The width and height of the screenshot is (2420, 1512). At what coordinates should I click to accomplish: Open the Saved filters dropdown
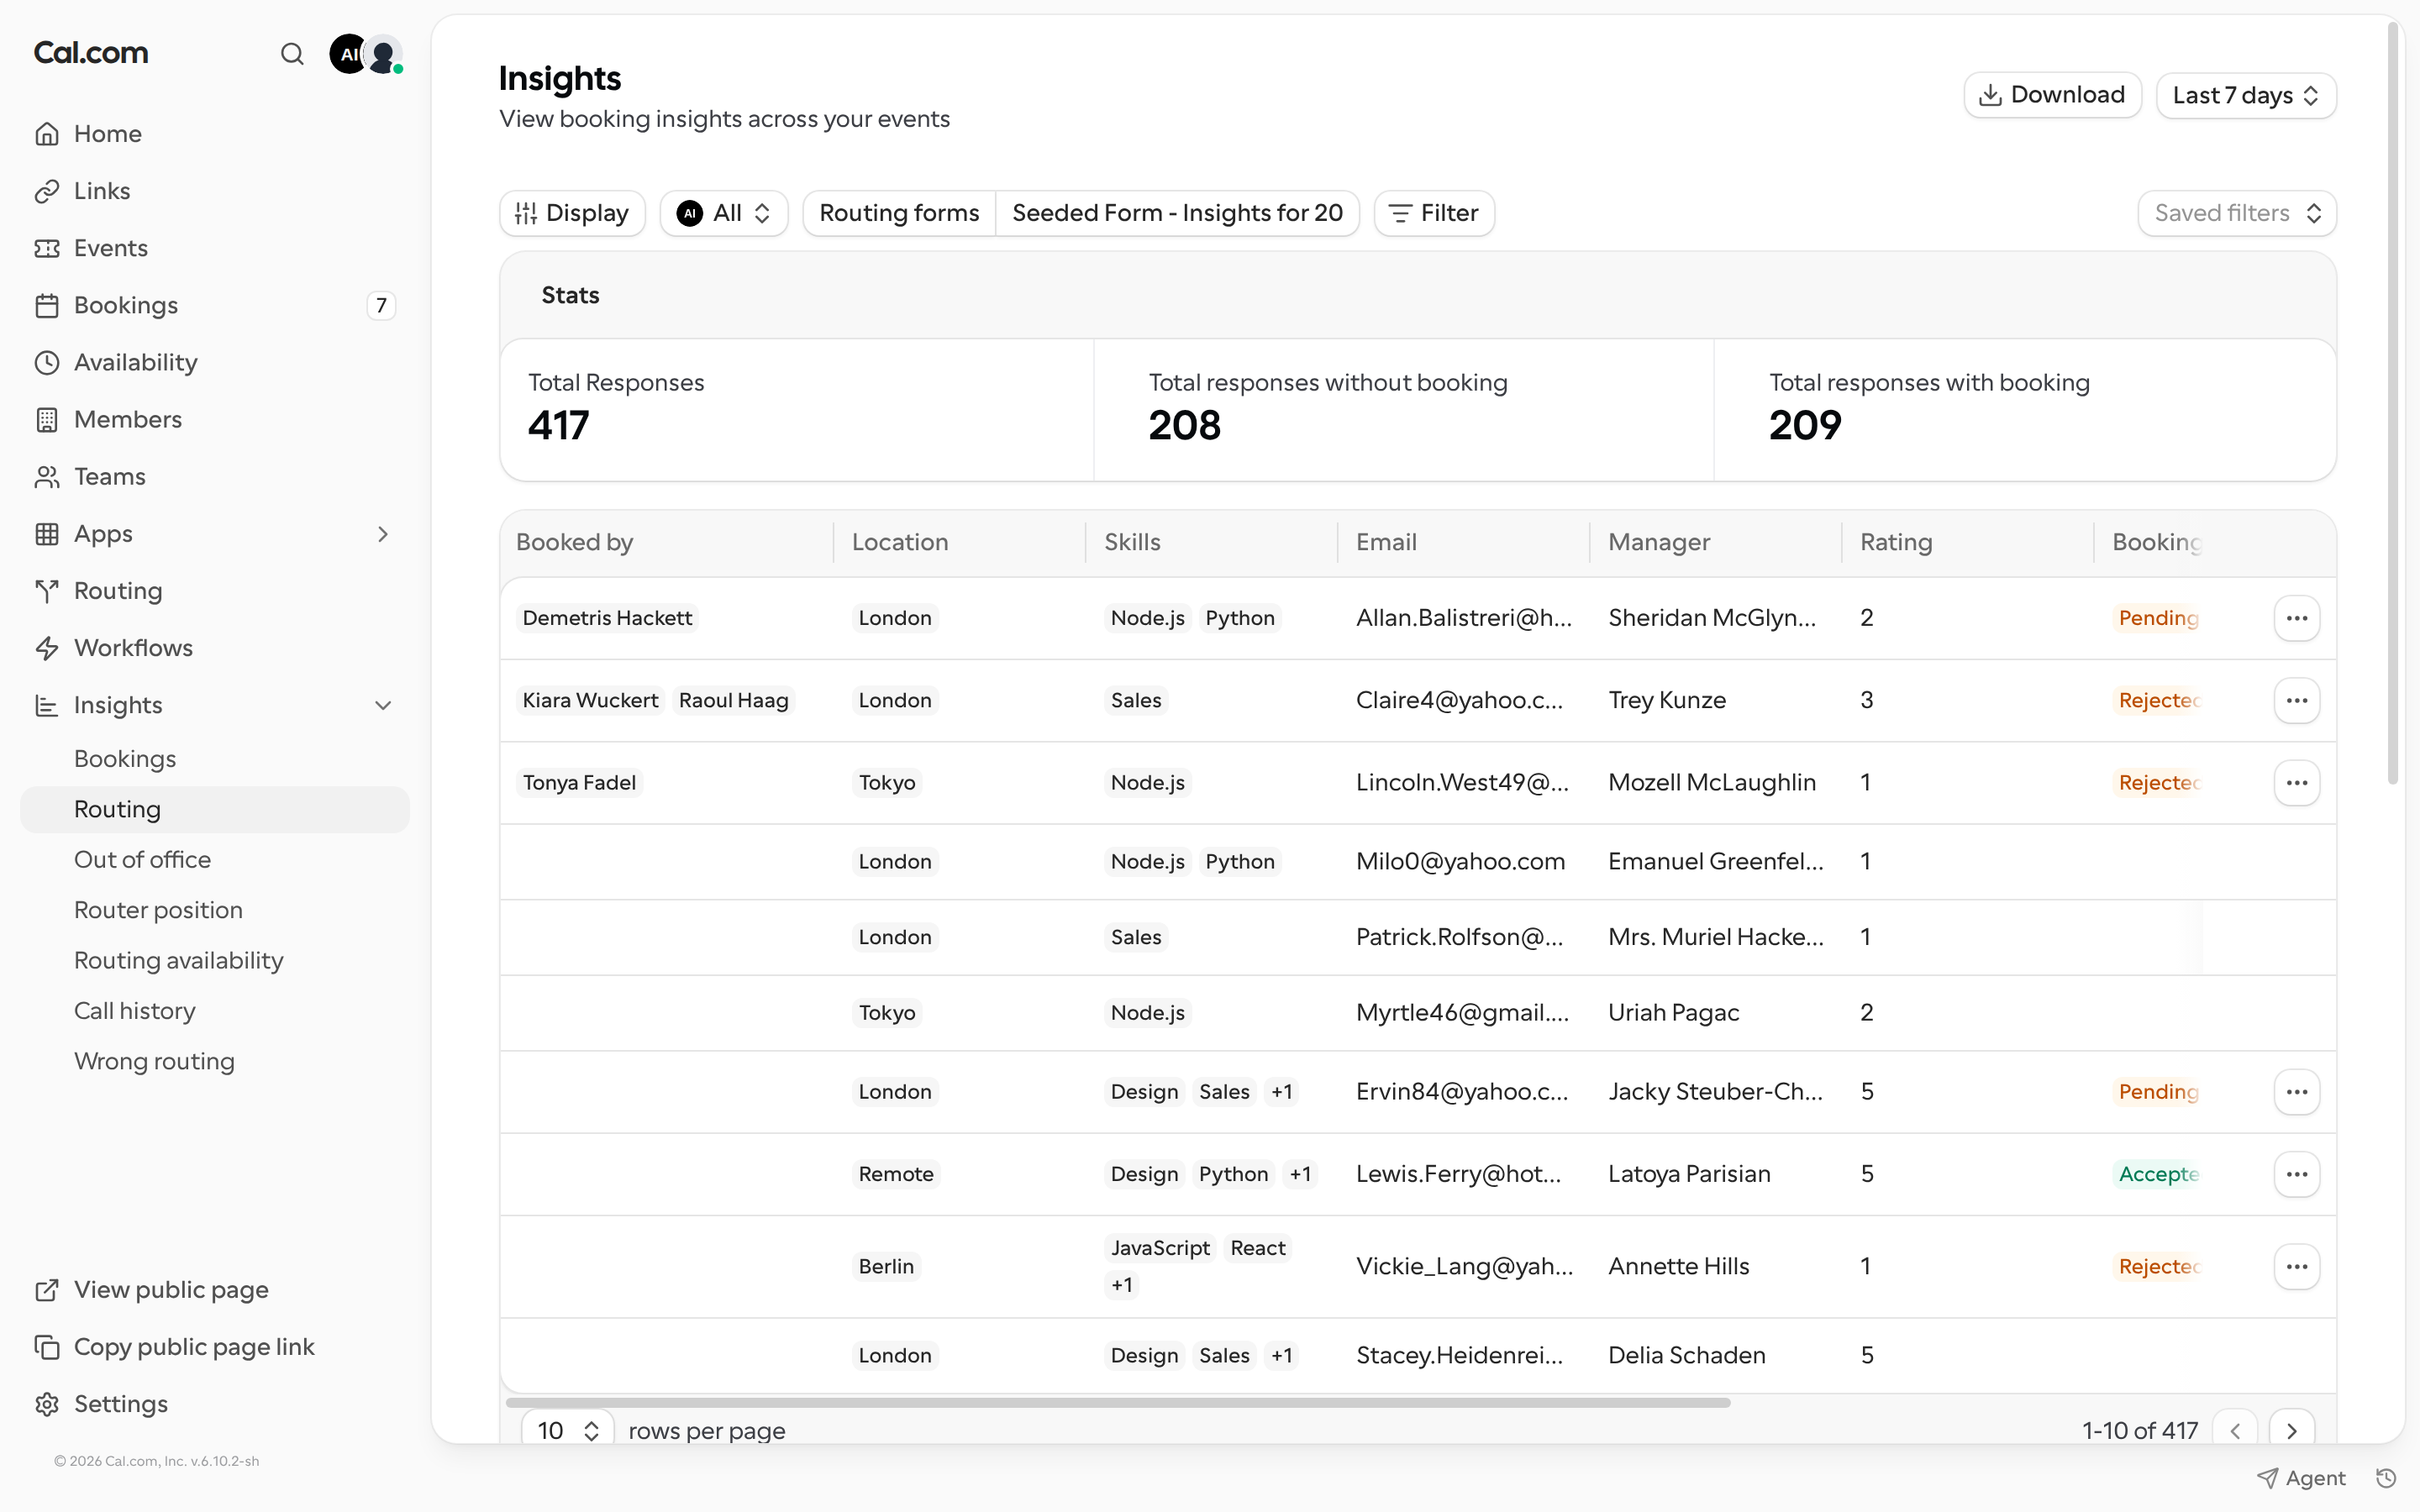tap(2237, 213)
